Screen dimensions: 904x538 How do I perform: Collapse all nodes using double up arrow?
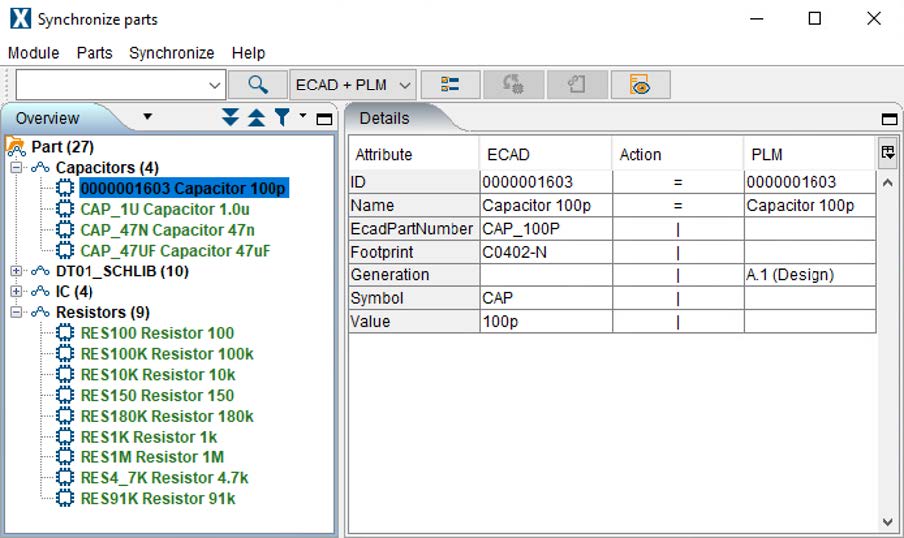click(x=256, y=118)
